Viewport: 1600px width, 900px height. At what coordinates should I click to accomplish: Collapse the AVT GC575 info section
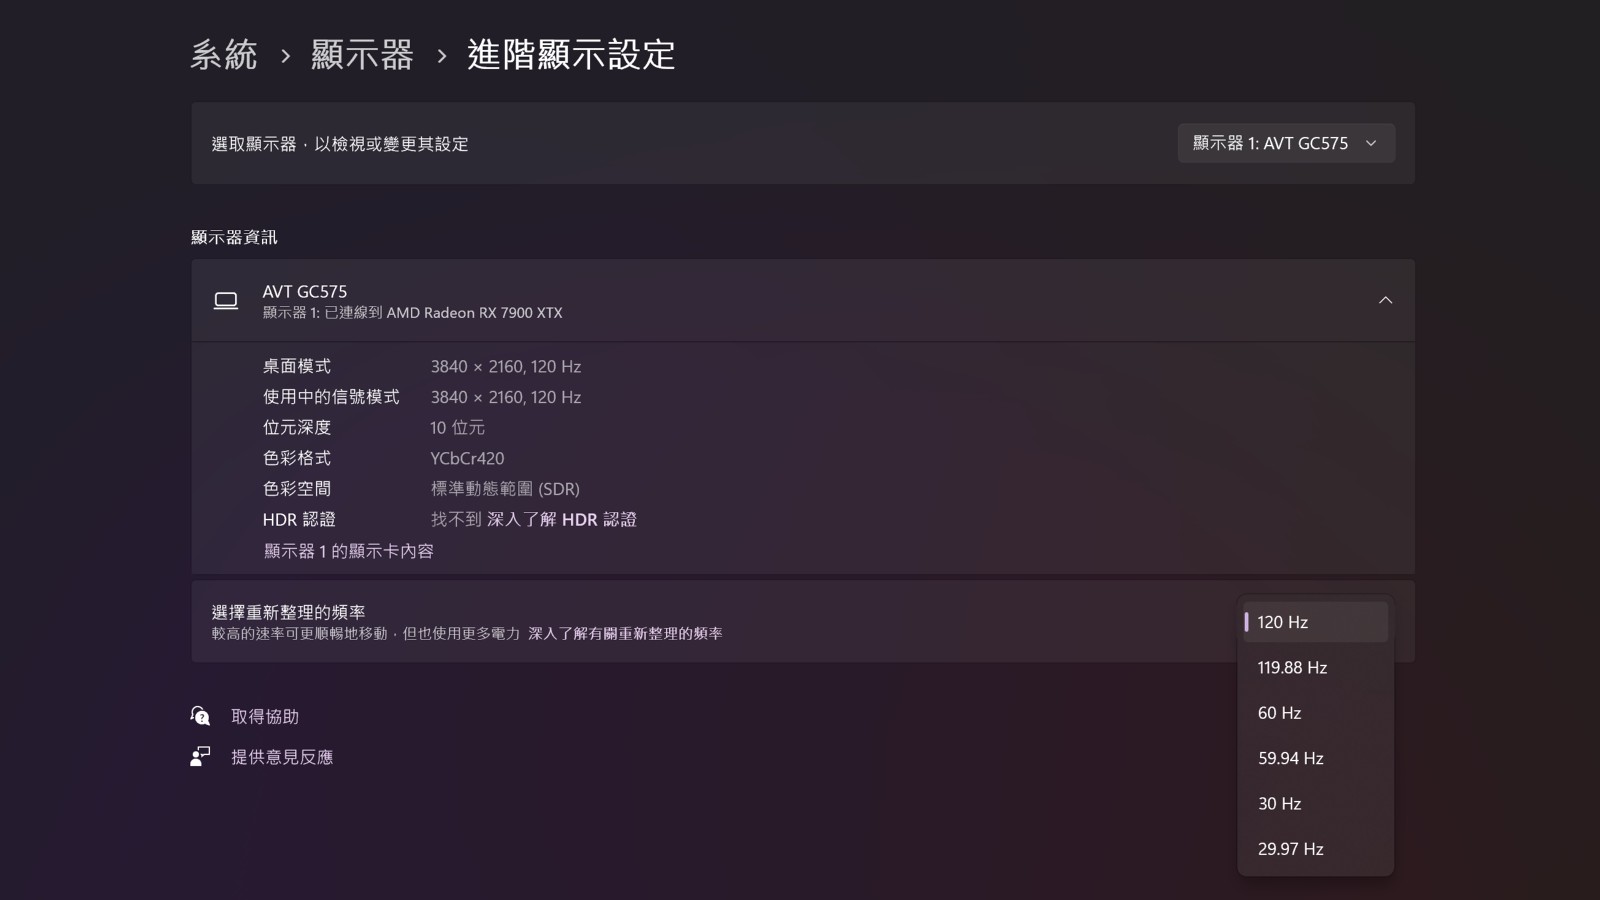(1385, 300)
